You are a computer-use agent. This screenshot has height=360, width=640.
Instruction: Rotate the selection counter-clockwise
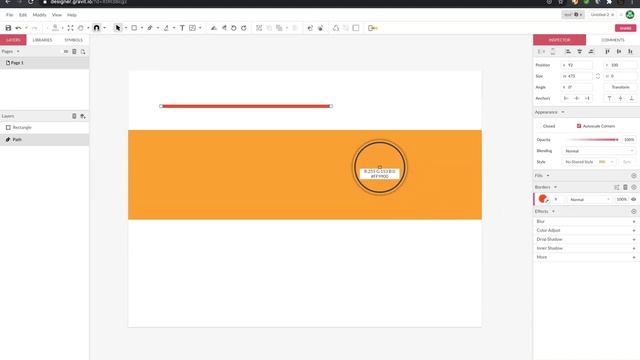point(234,28)
